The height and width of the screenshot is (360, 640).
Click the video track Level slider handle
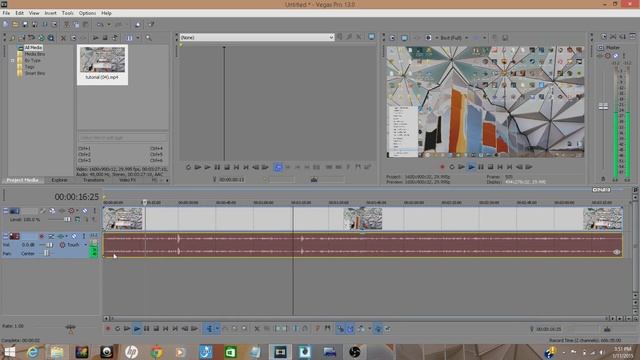click(67, 220)
